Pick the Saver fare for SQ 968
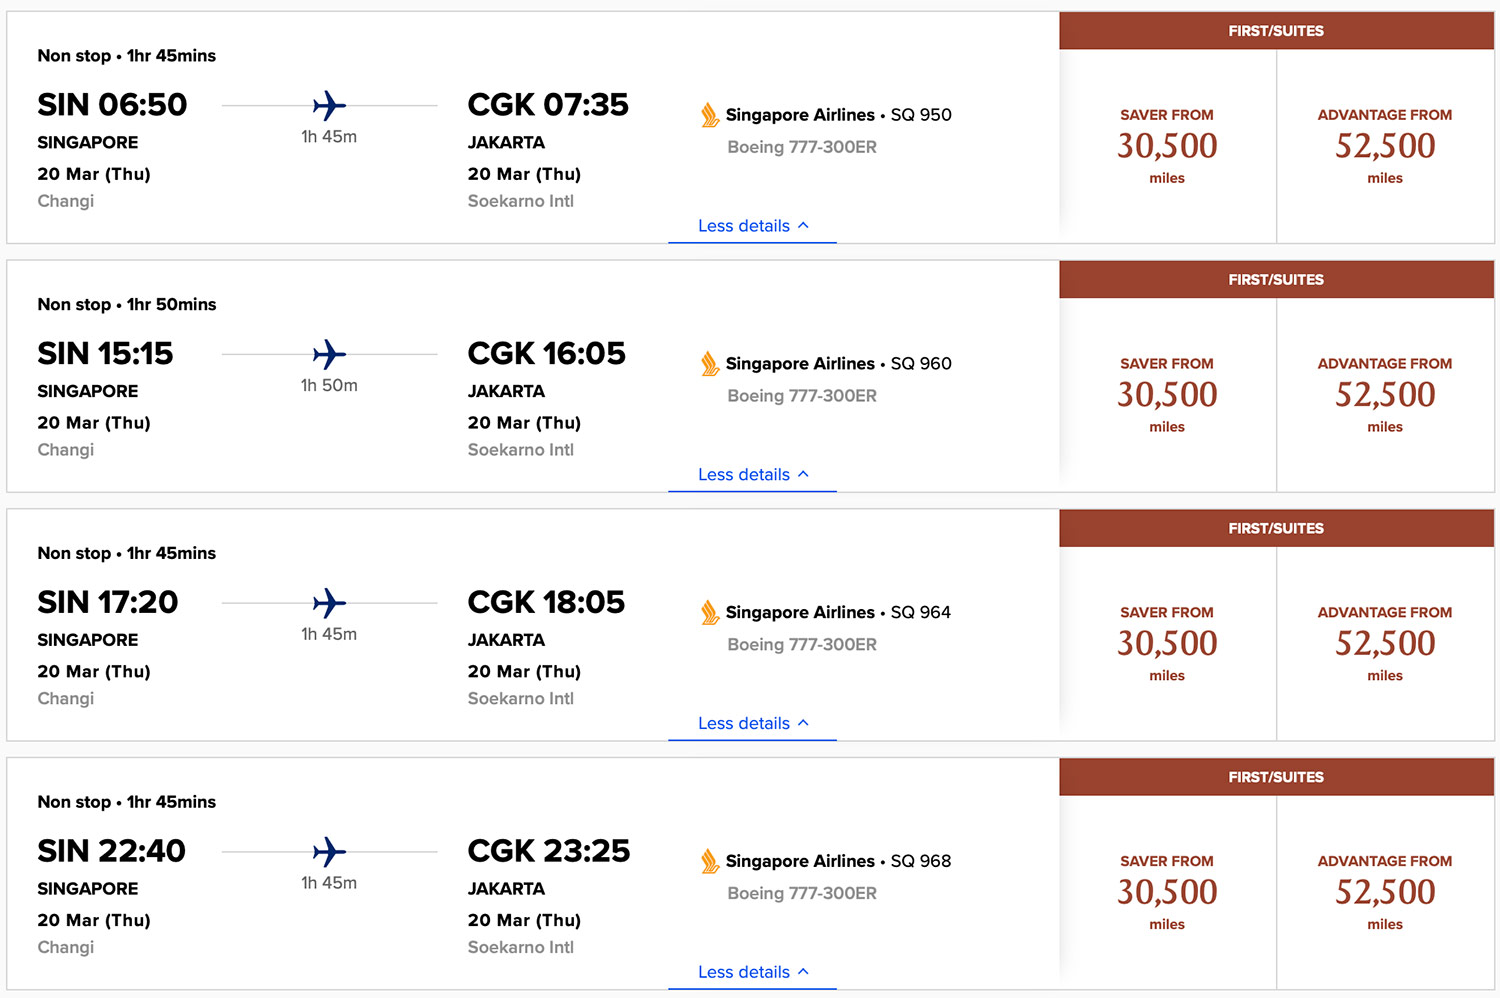The width and height of the screenshot is (1500, 998). click(x=1167, y=892)
